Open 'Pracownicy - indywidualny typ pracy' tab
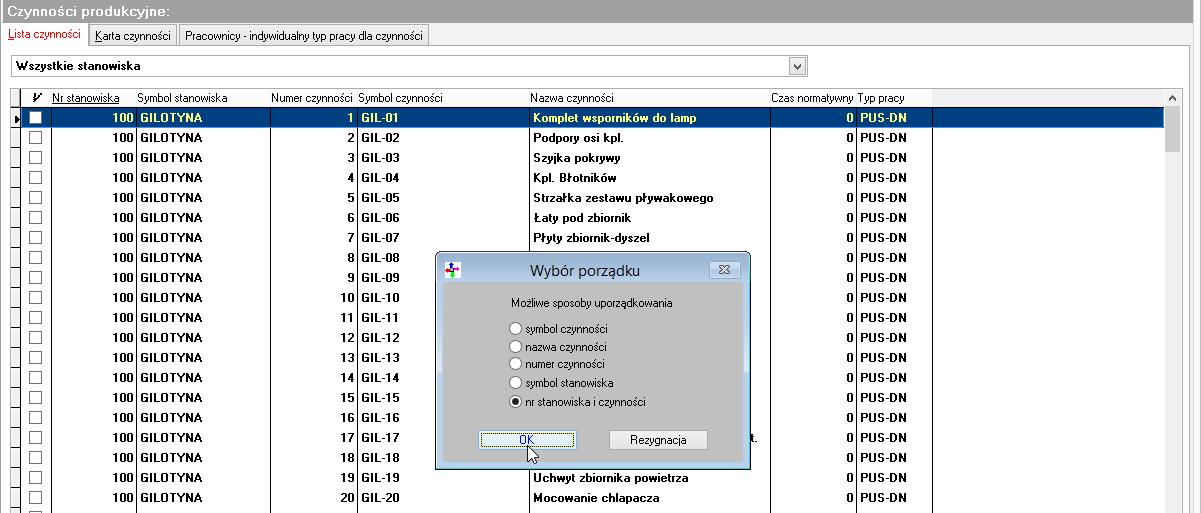This screenshot has height=513, width=1201. click(304, 36)
